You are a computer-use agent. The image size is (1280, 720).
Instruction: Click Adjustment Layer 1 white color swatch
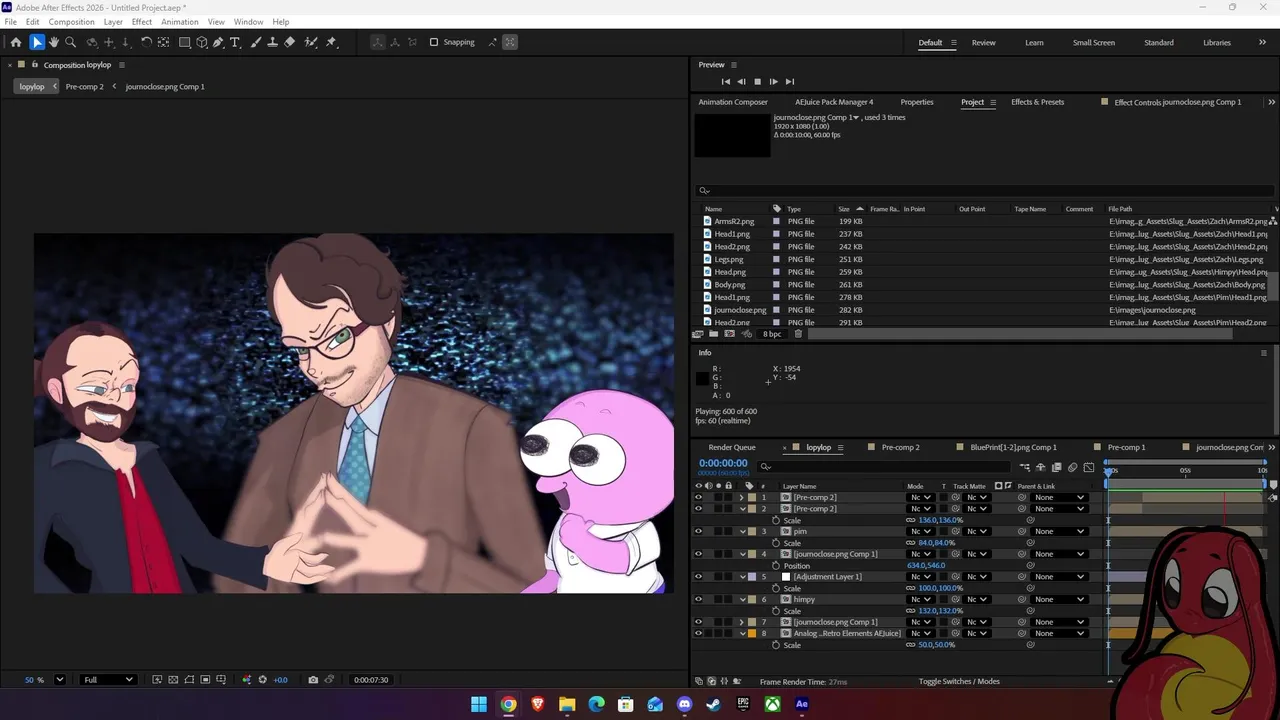click(786, 577)
